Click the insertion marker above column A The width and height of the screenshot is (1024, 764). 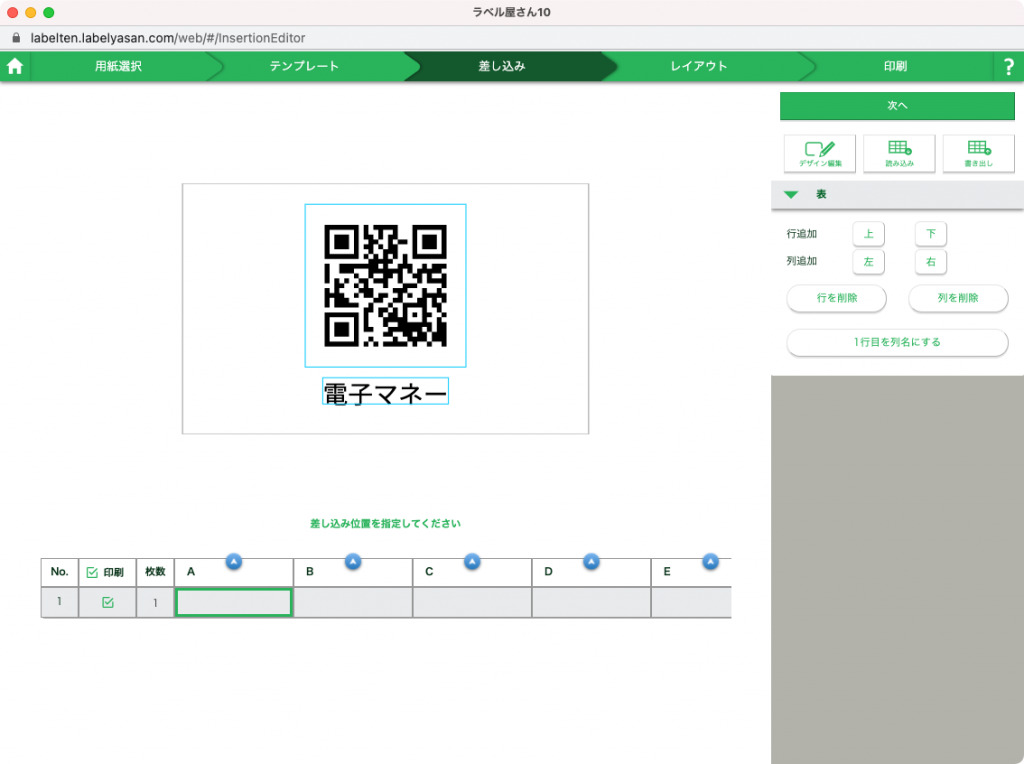234,561
